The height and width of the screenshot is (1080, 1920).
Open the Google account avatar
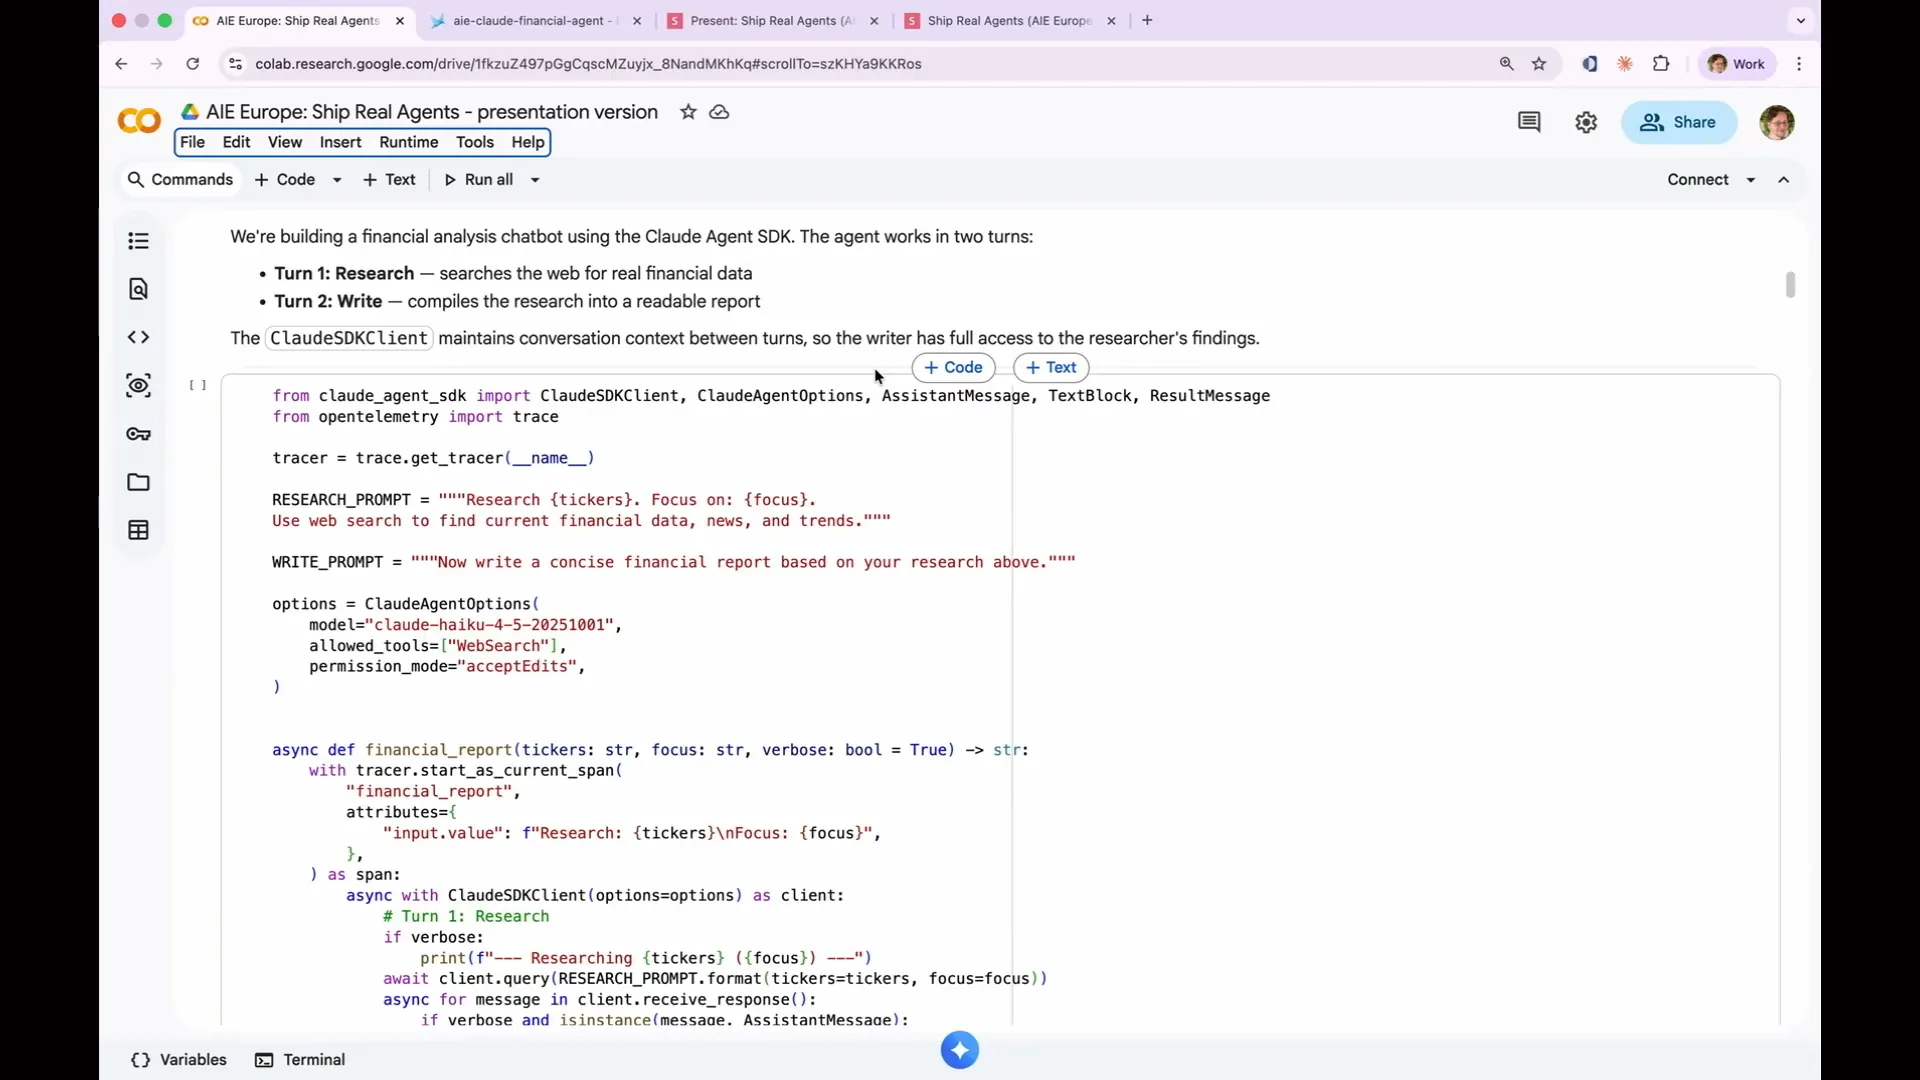pyautogui.click(x=1777, y=122)
